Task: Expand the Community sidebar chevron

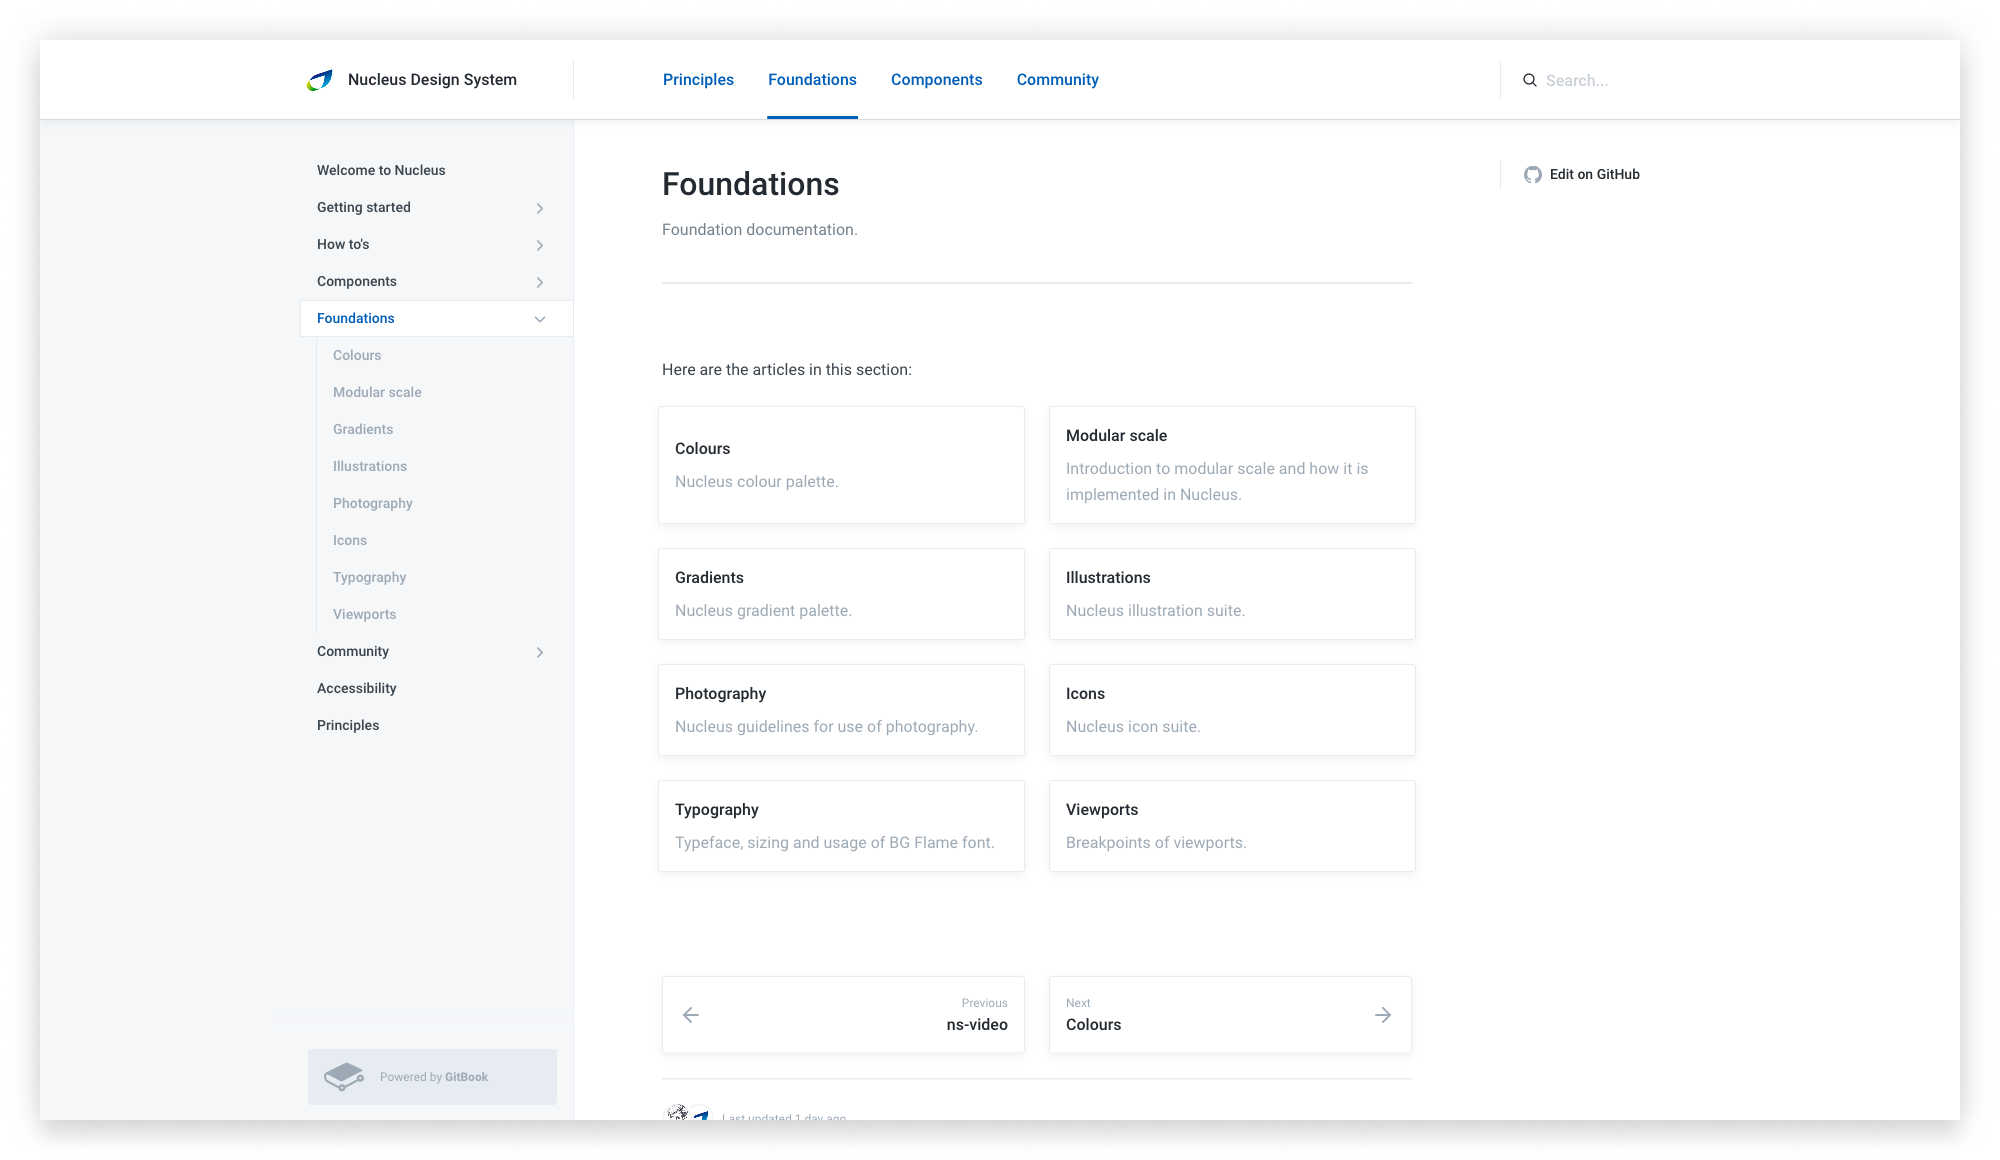Action: coord(540,652)
